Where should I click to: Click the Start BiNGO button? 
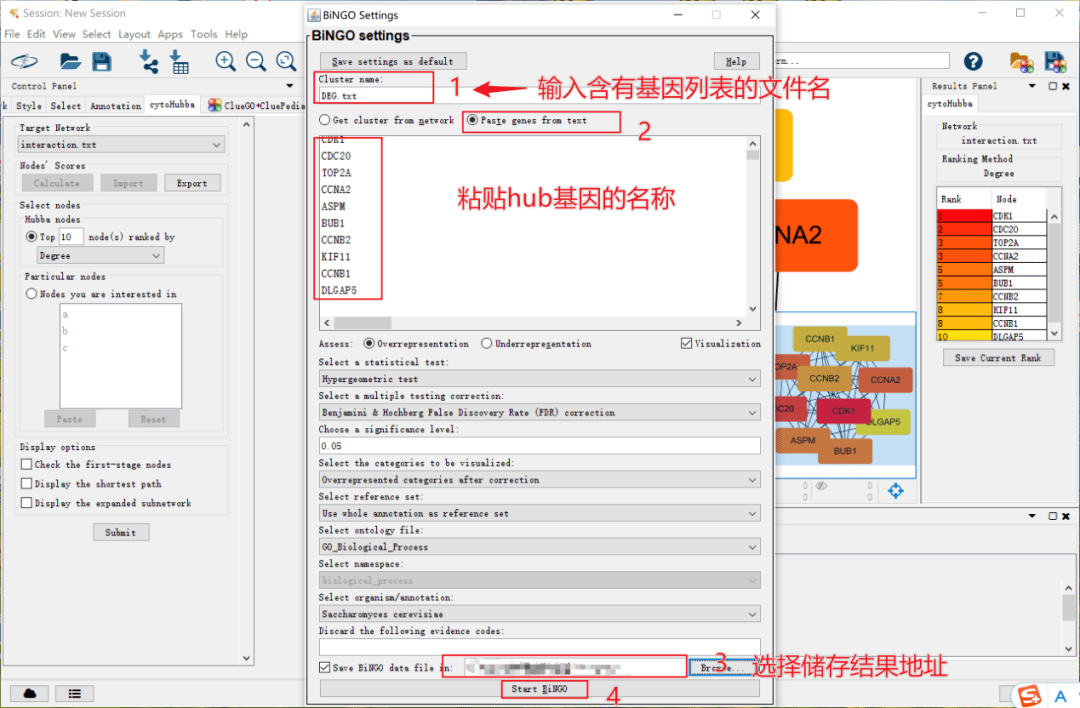pos(539,689)
